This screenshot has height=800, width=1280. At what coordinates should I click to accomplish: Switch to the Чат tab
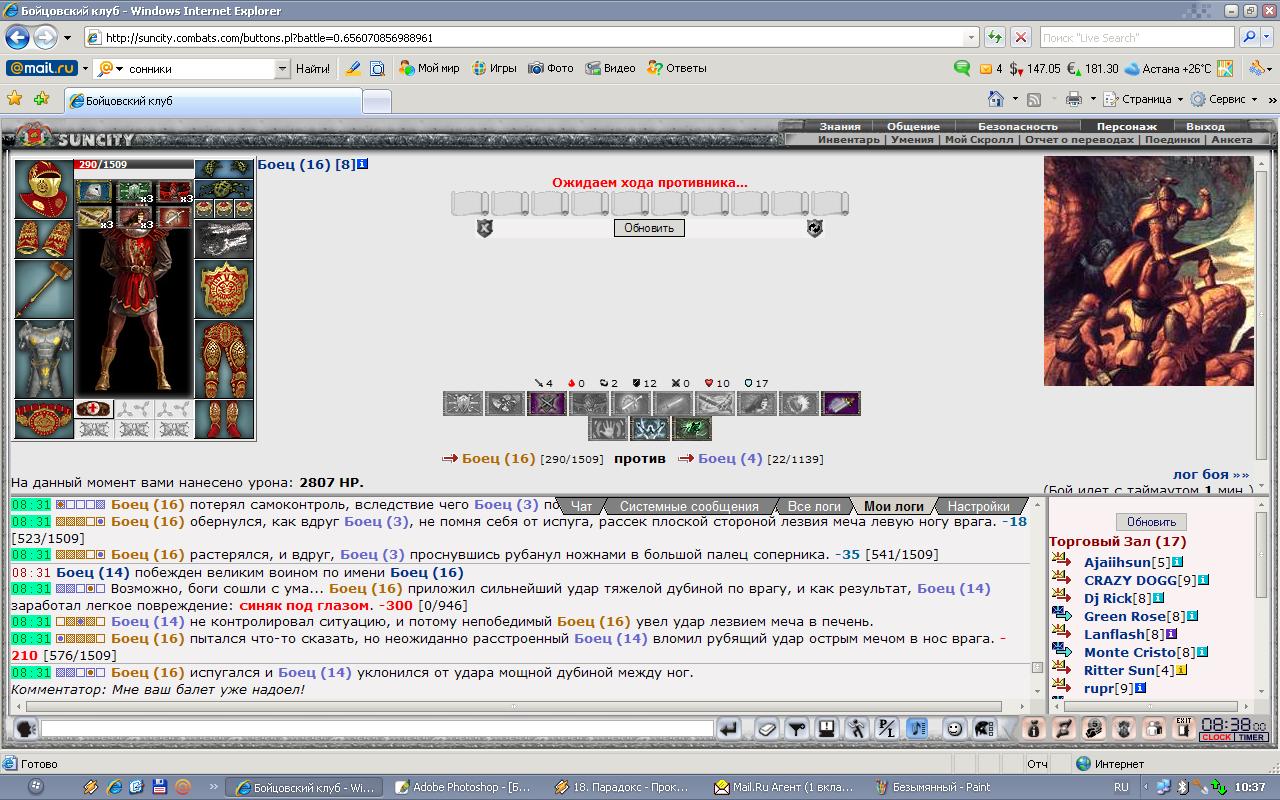point(581,506)
